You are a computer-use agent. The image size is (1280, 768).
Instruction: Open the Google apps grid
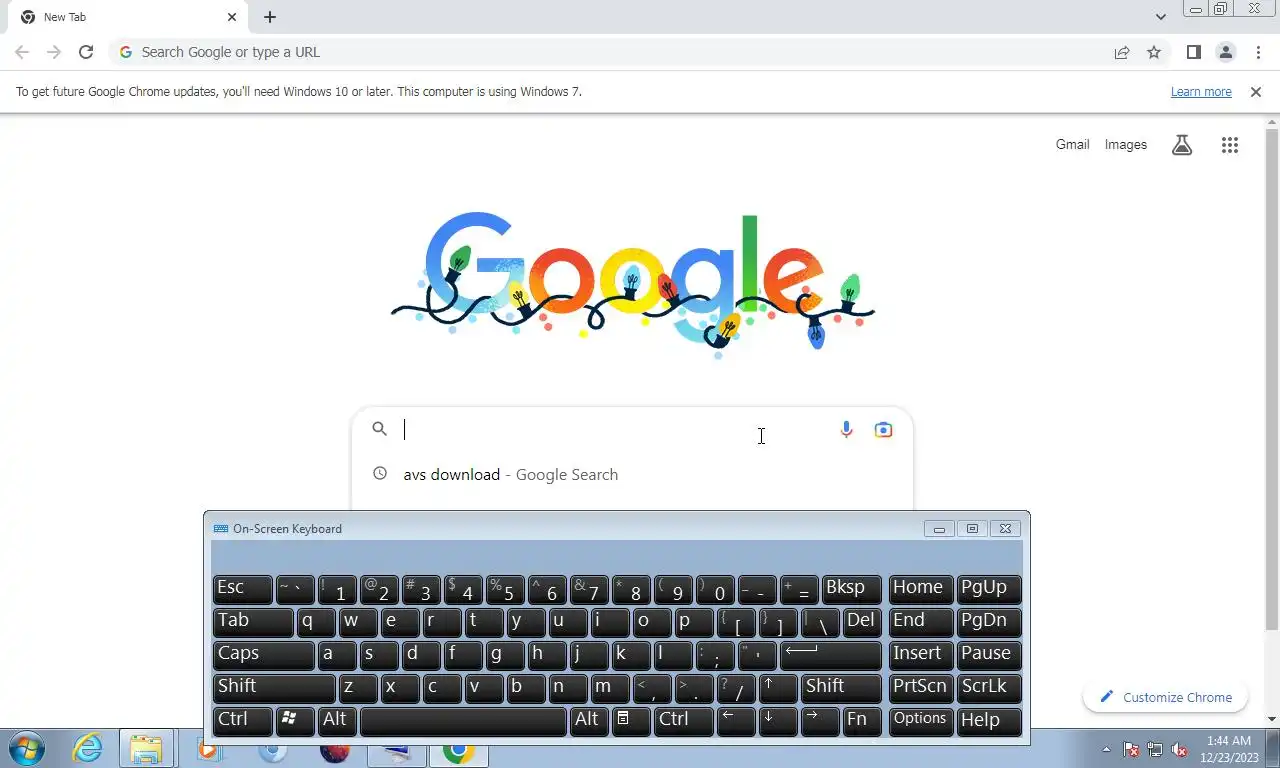[1230, 145]
